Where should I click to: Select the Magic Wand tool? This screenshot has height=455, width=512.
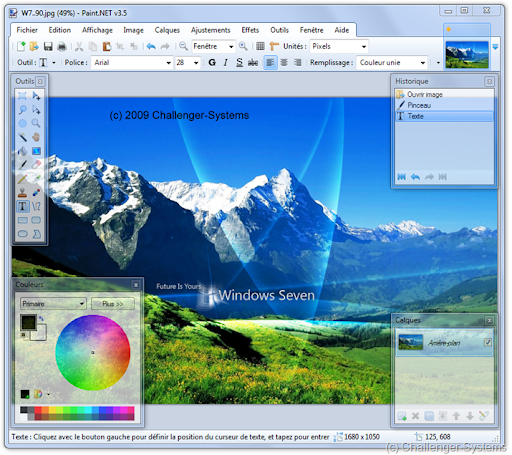pyautogui.click(x=22, y=137)
